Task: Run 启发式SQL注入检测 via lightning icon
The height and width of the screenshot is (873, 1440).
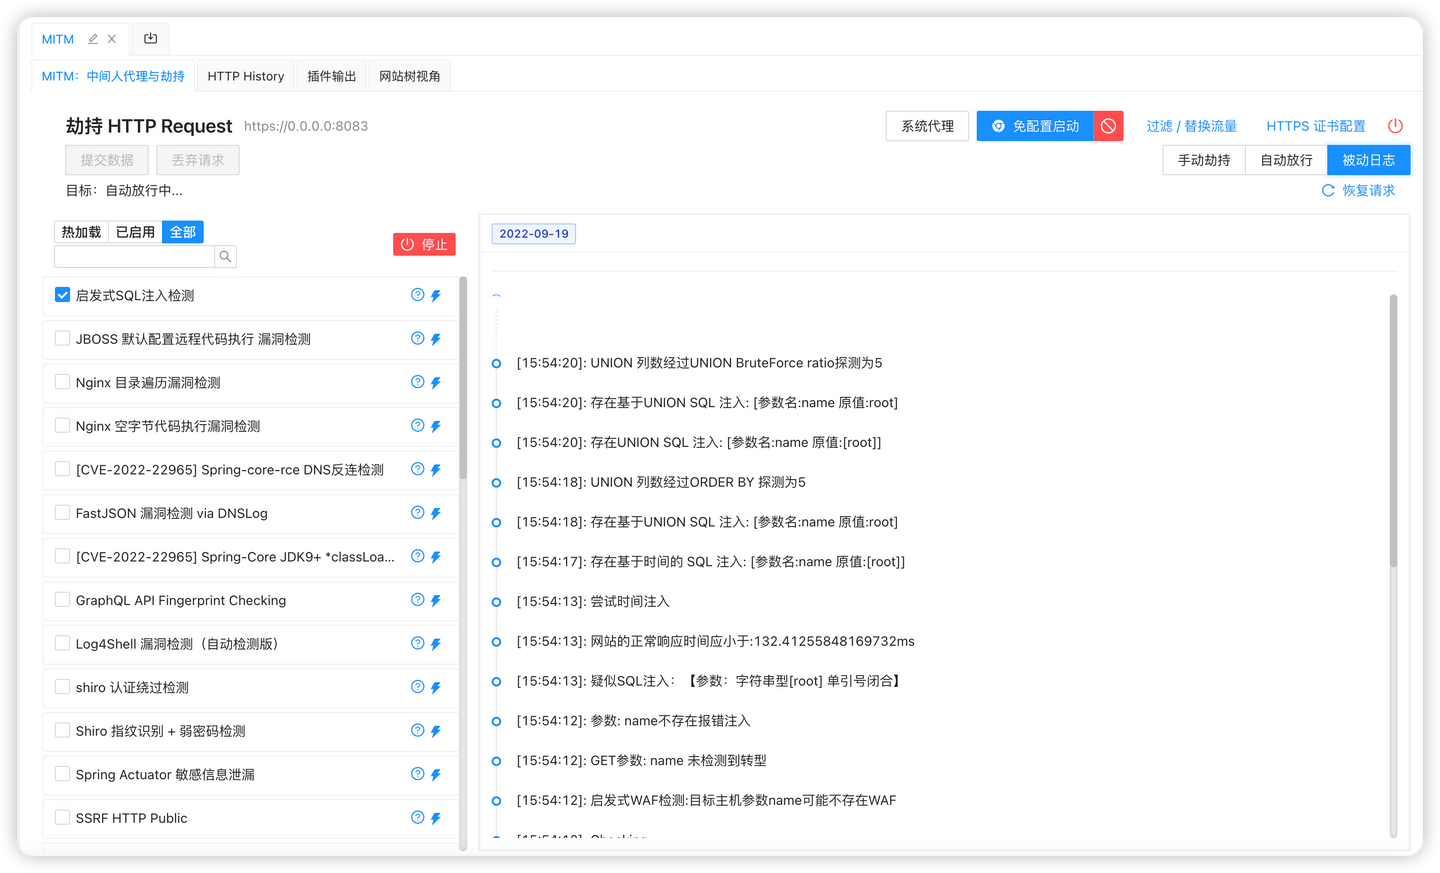Action: (436, 296)
